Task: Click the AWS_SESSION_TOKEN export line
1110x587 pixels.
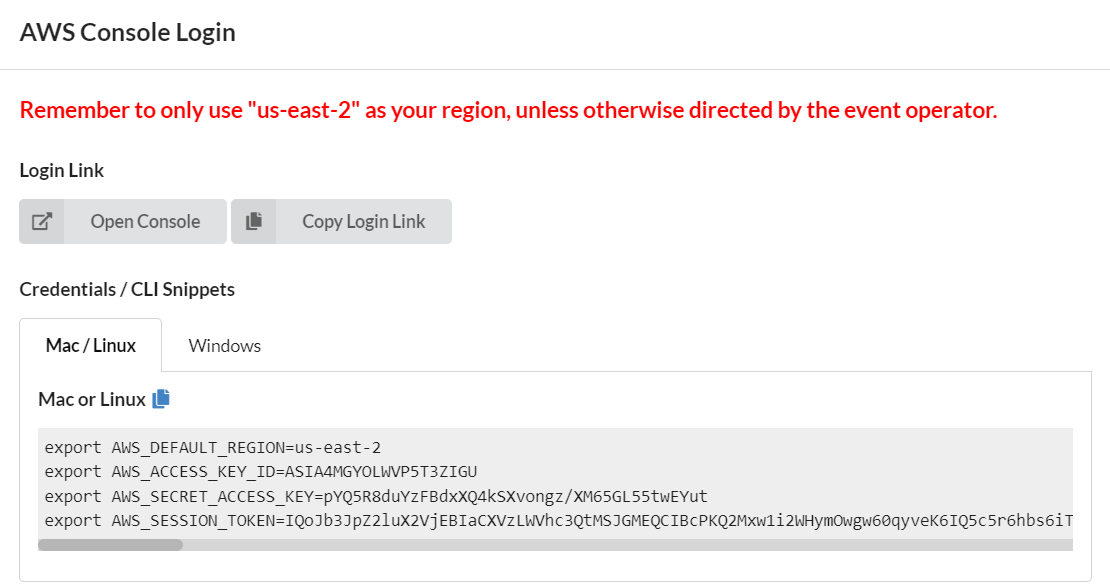Action: point(559,520)
